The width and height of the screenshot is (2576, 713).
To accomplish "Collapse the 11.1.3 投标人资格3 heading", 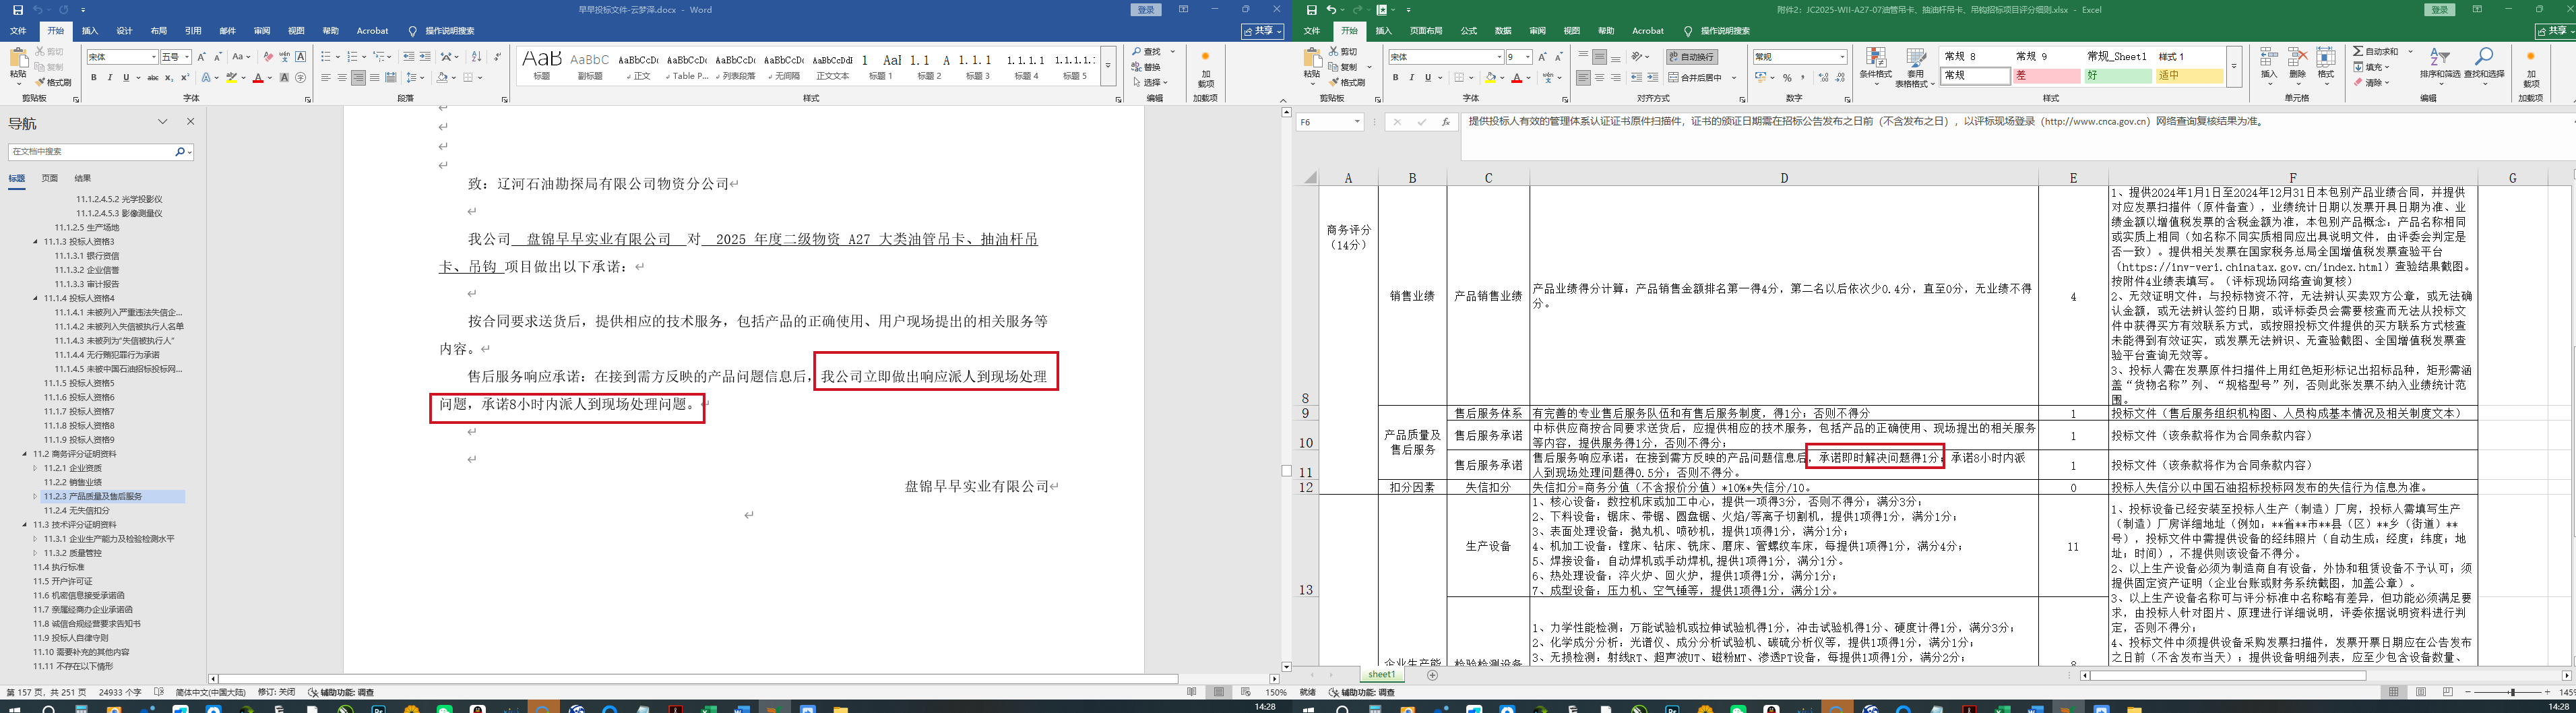I will pos(36,242).
